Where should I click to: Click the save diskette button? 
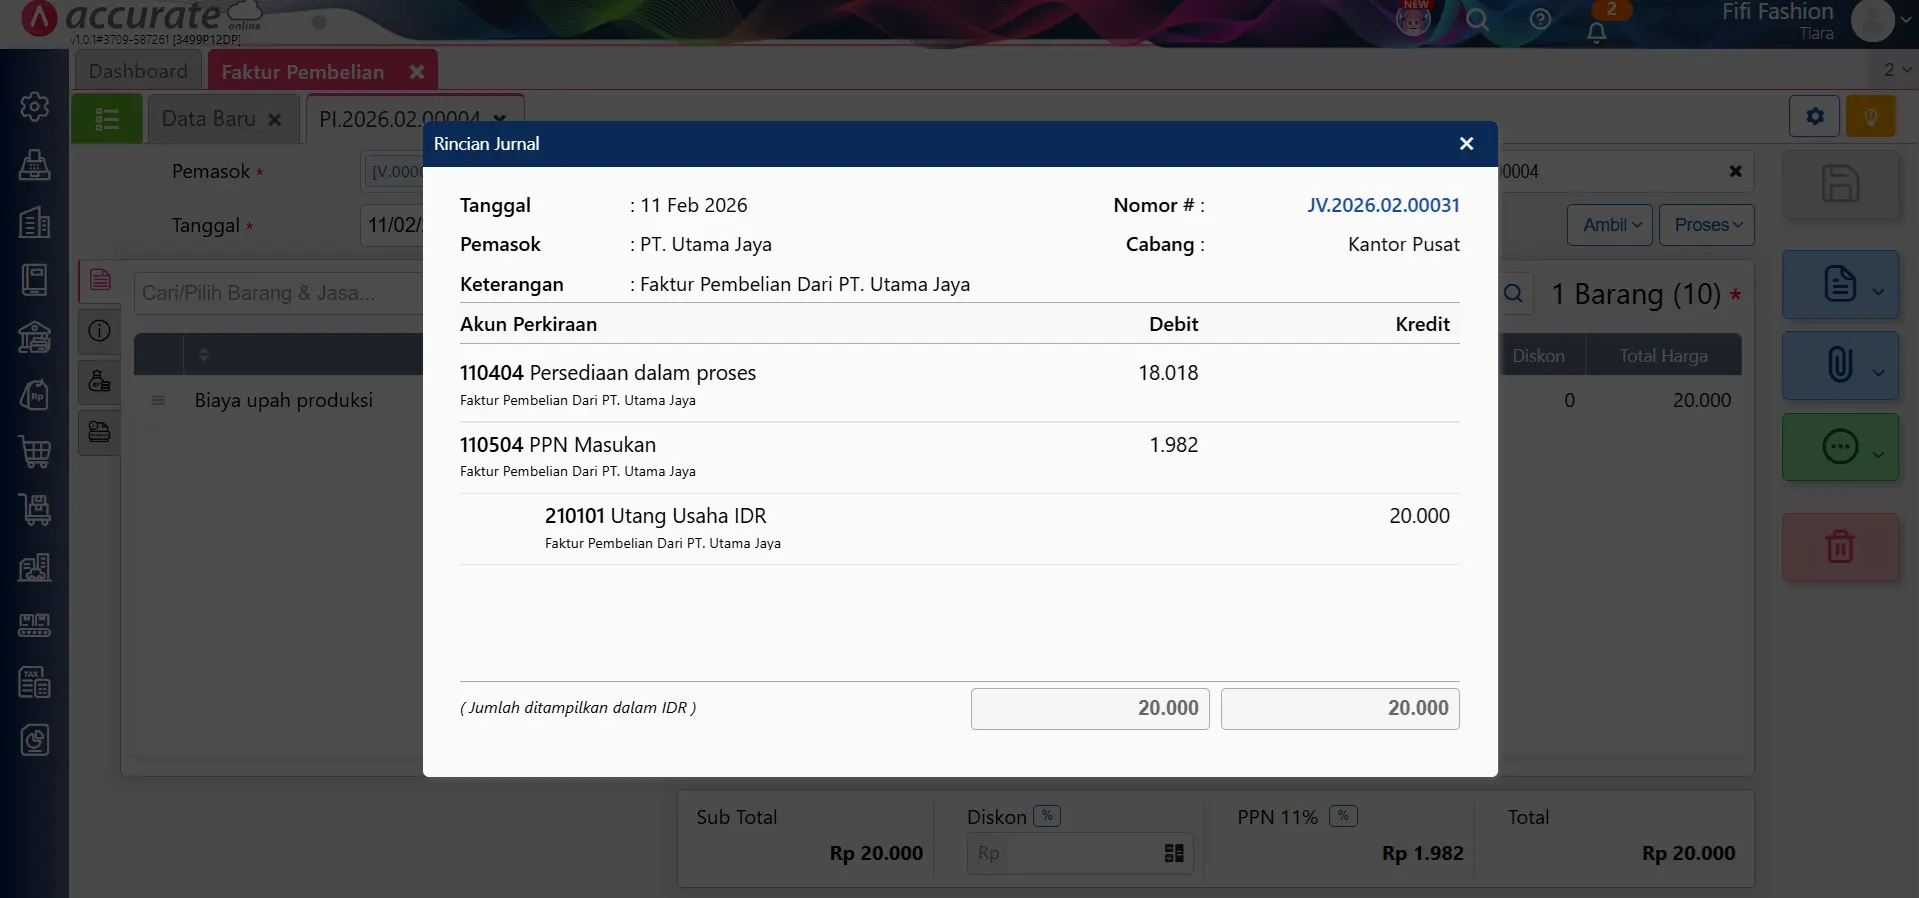point(1839,185)
